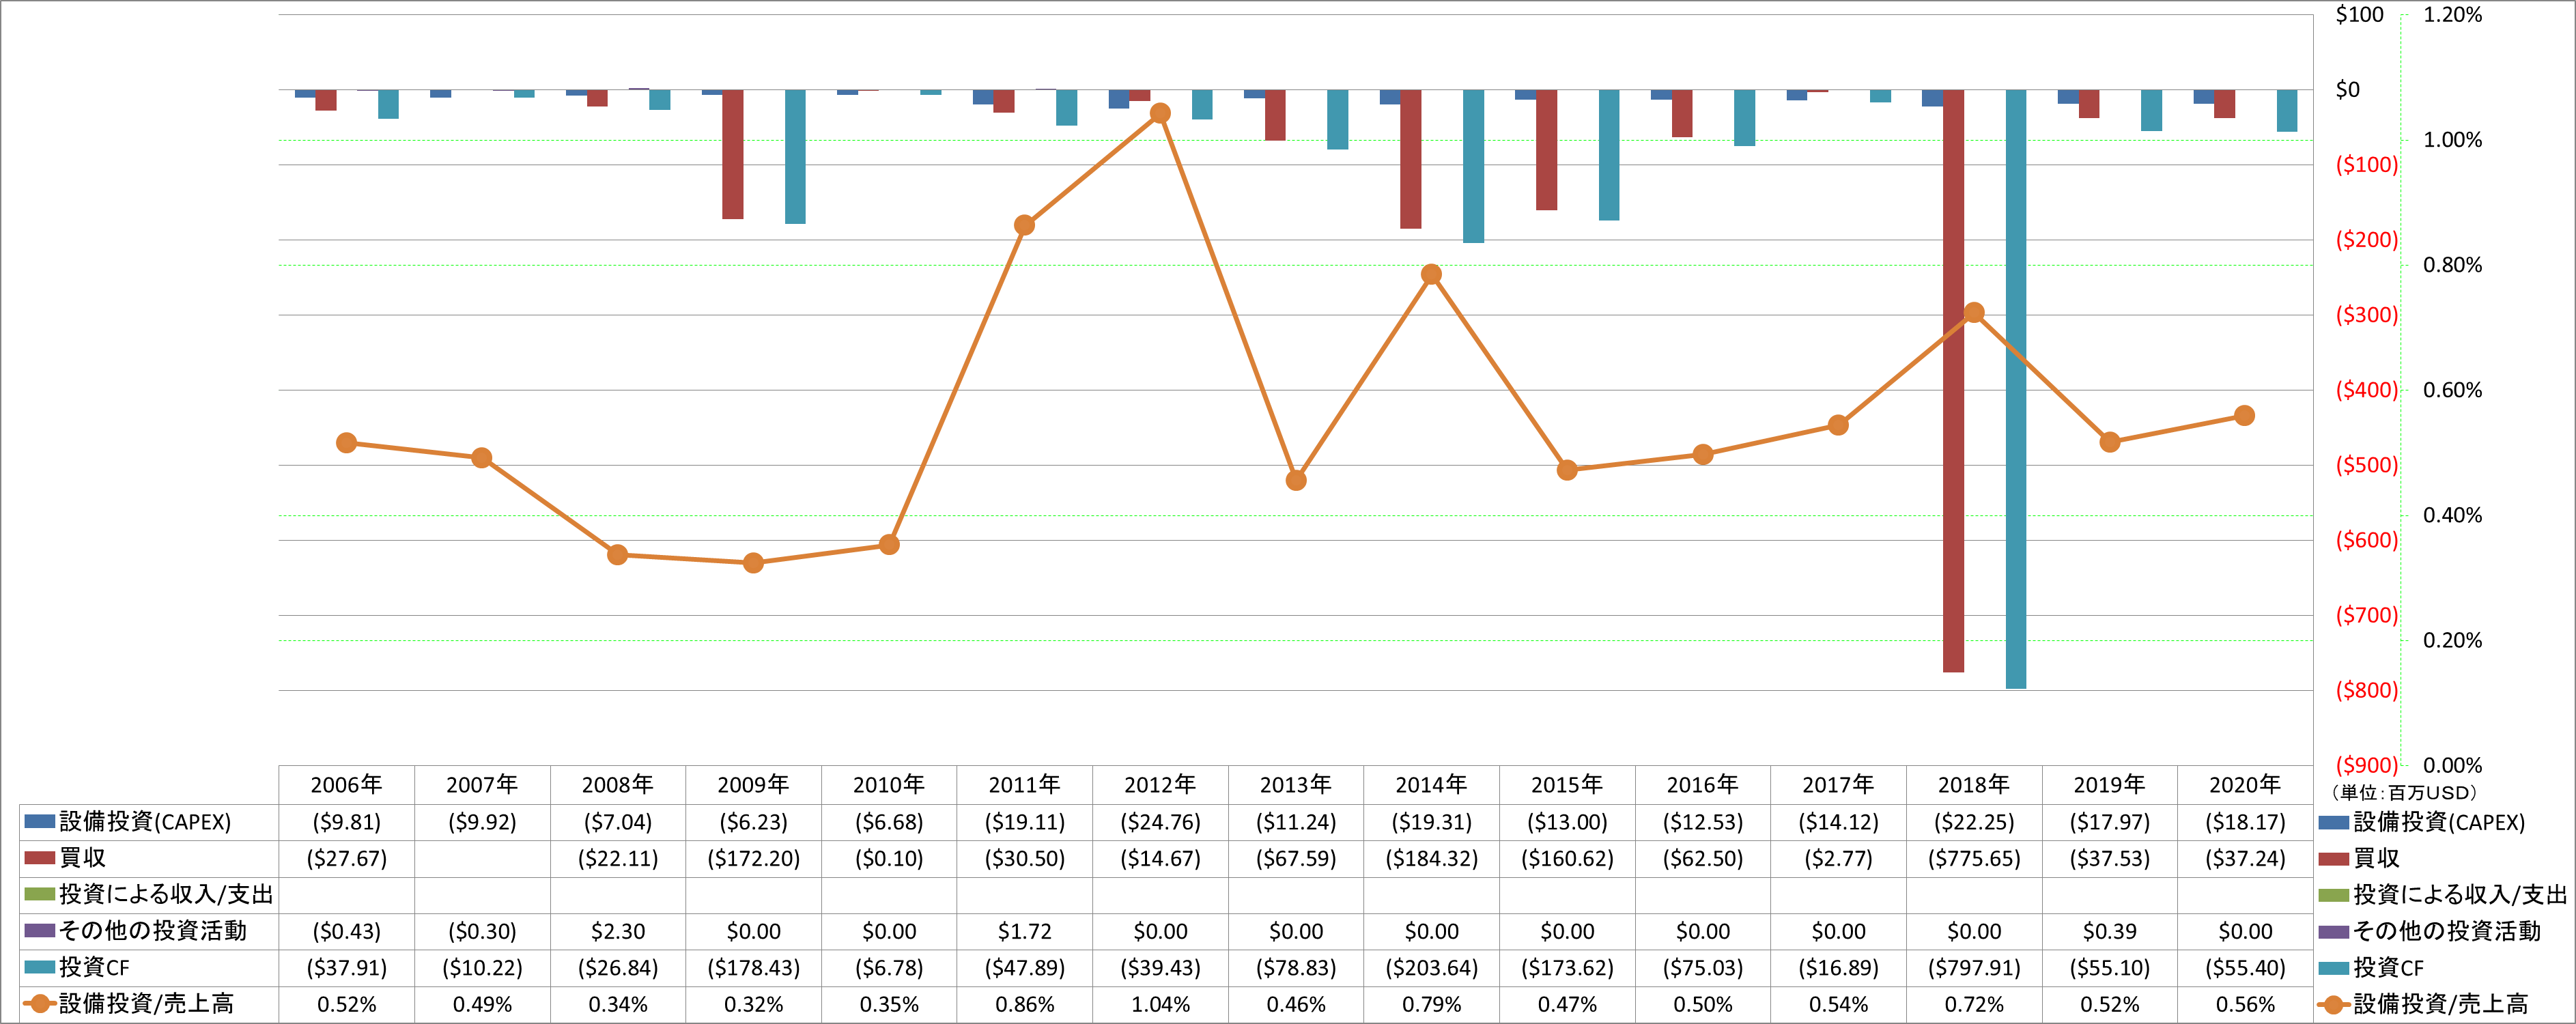Select the orange 2009年 line marker at lowest point

pyautogui.click(x=754, y=563)
